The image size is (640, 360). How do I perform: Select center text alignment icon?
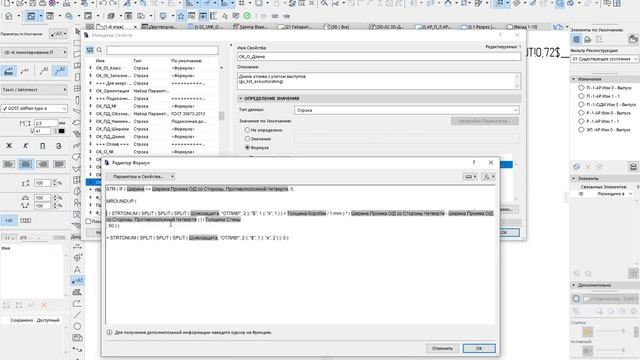(x=26, y=164)
